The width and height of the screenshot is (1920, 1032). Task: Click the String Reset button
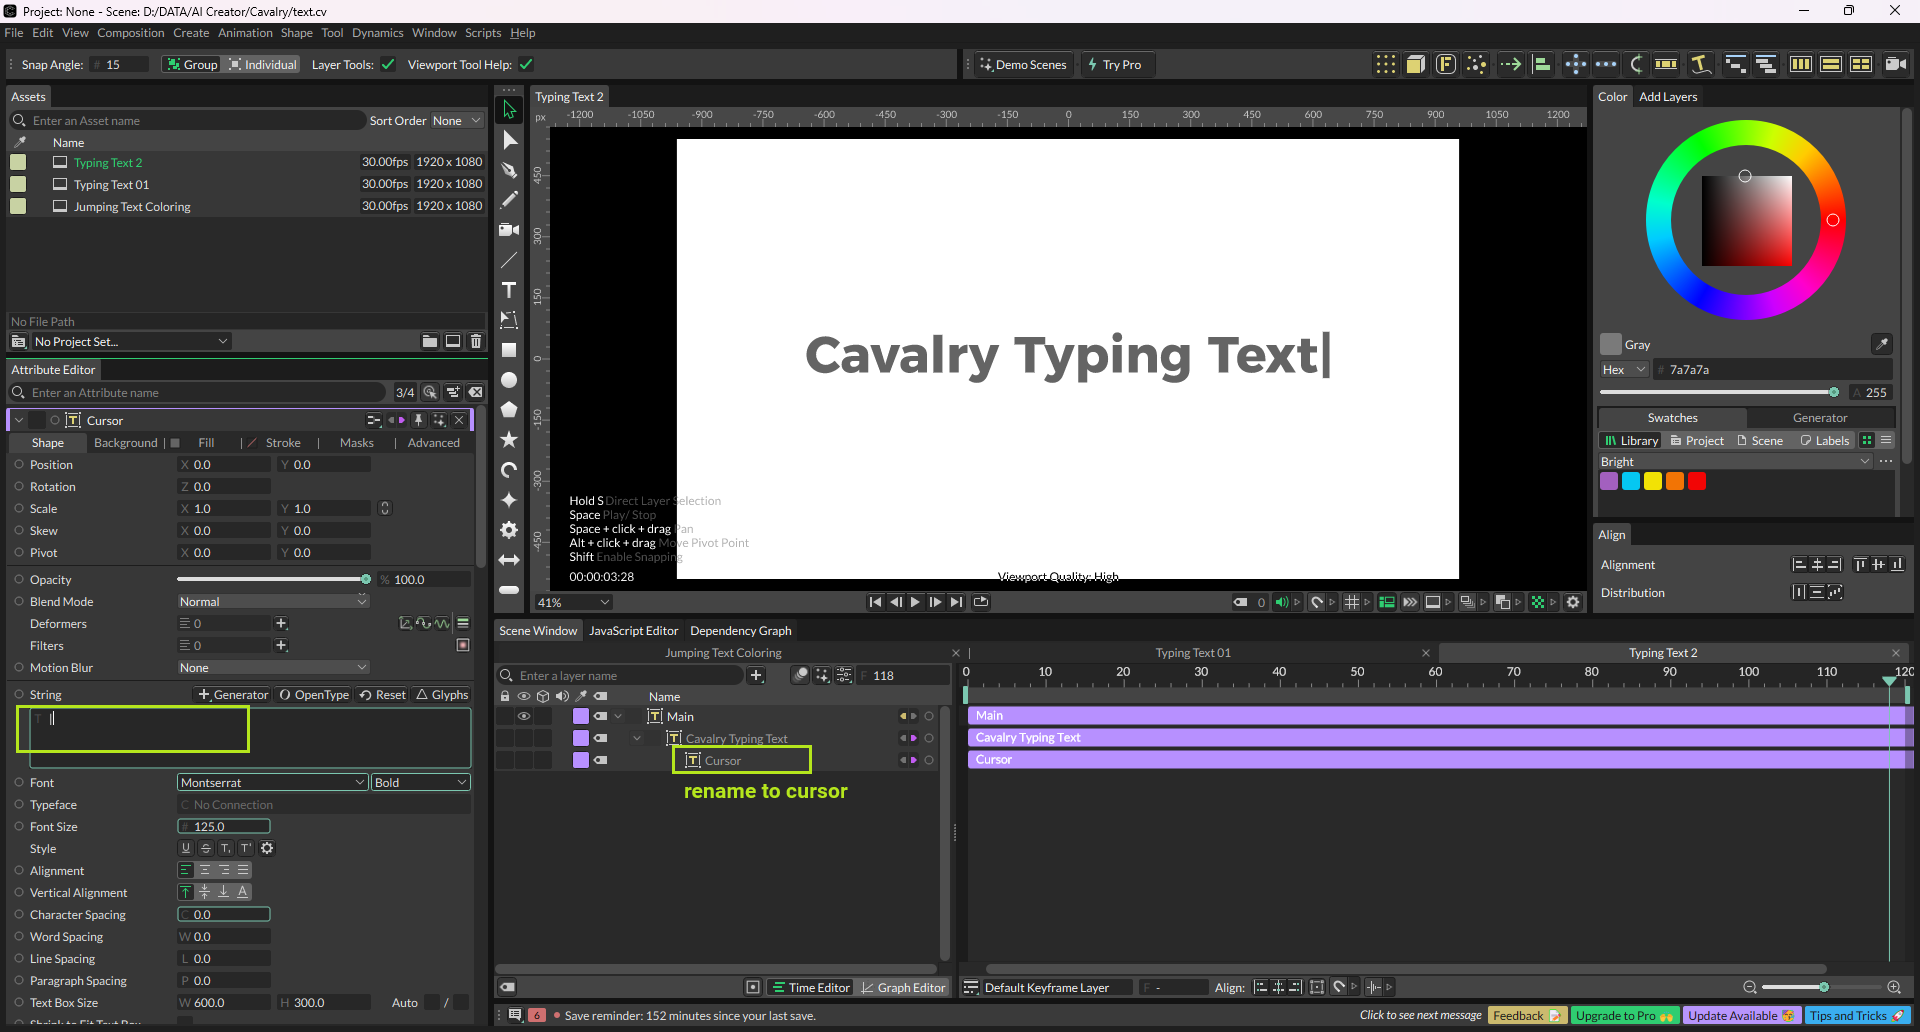pyautogui.click(x=382, y=695)
